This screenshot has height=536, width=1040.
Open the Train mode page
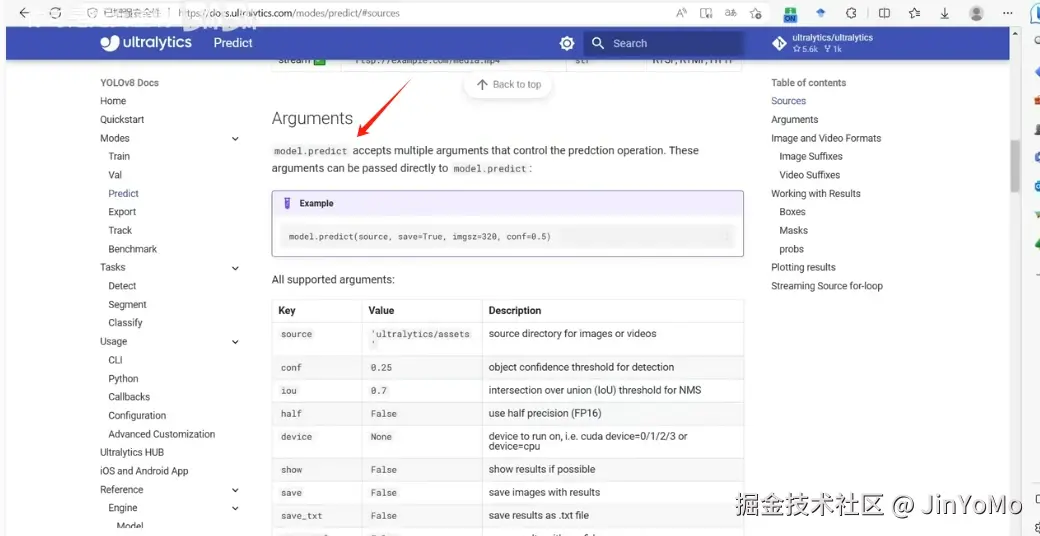click(x=119, y=157)
